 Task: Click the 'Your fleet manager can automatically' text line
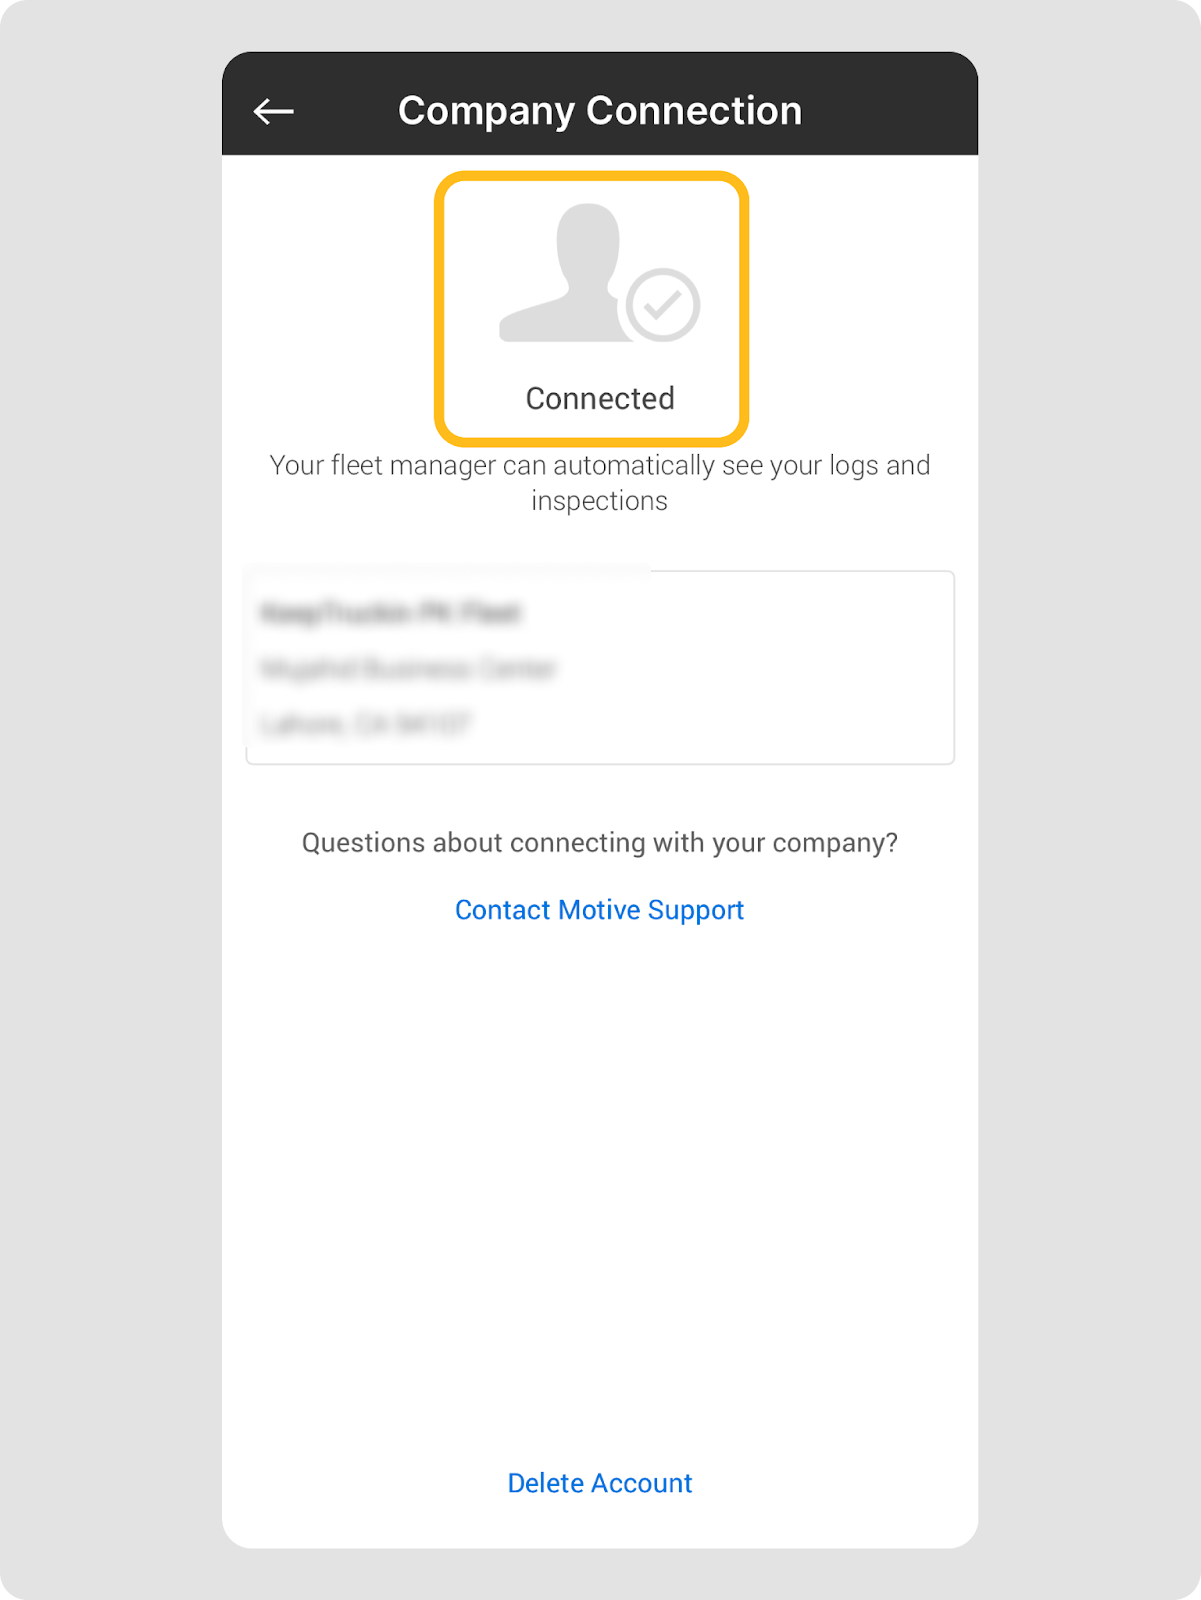pos(600,466)
